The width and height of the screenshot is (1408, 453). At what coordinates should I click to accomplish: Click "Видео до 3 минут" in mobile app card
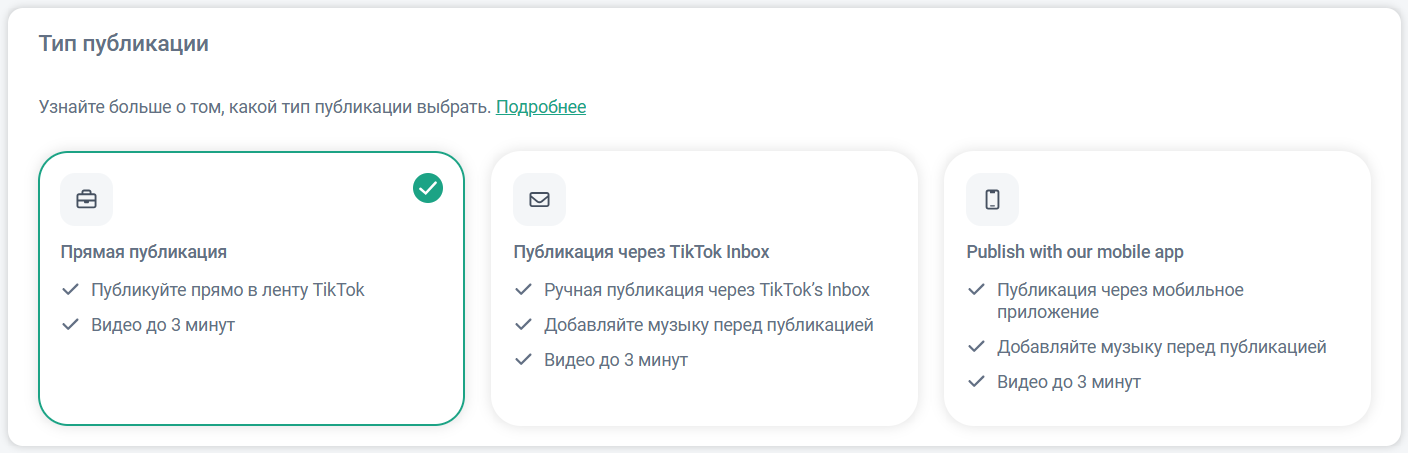click(x=1069, y=382)
